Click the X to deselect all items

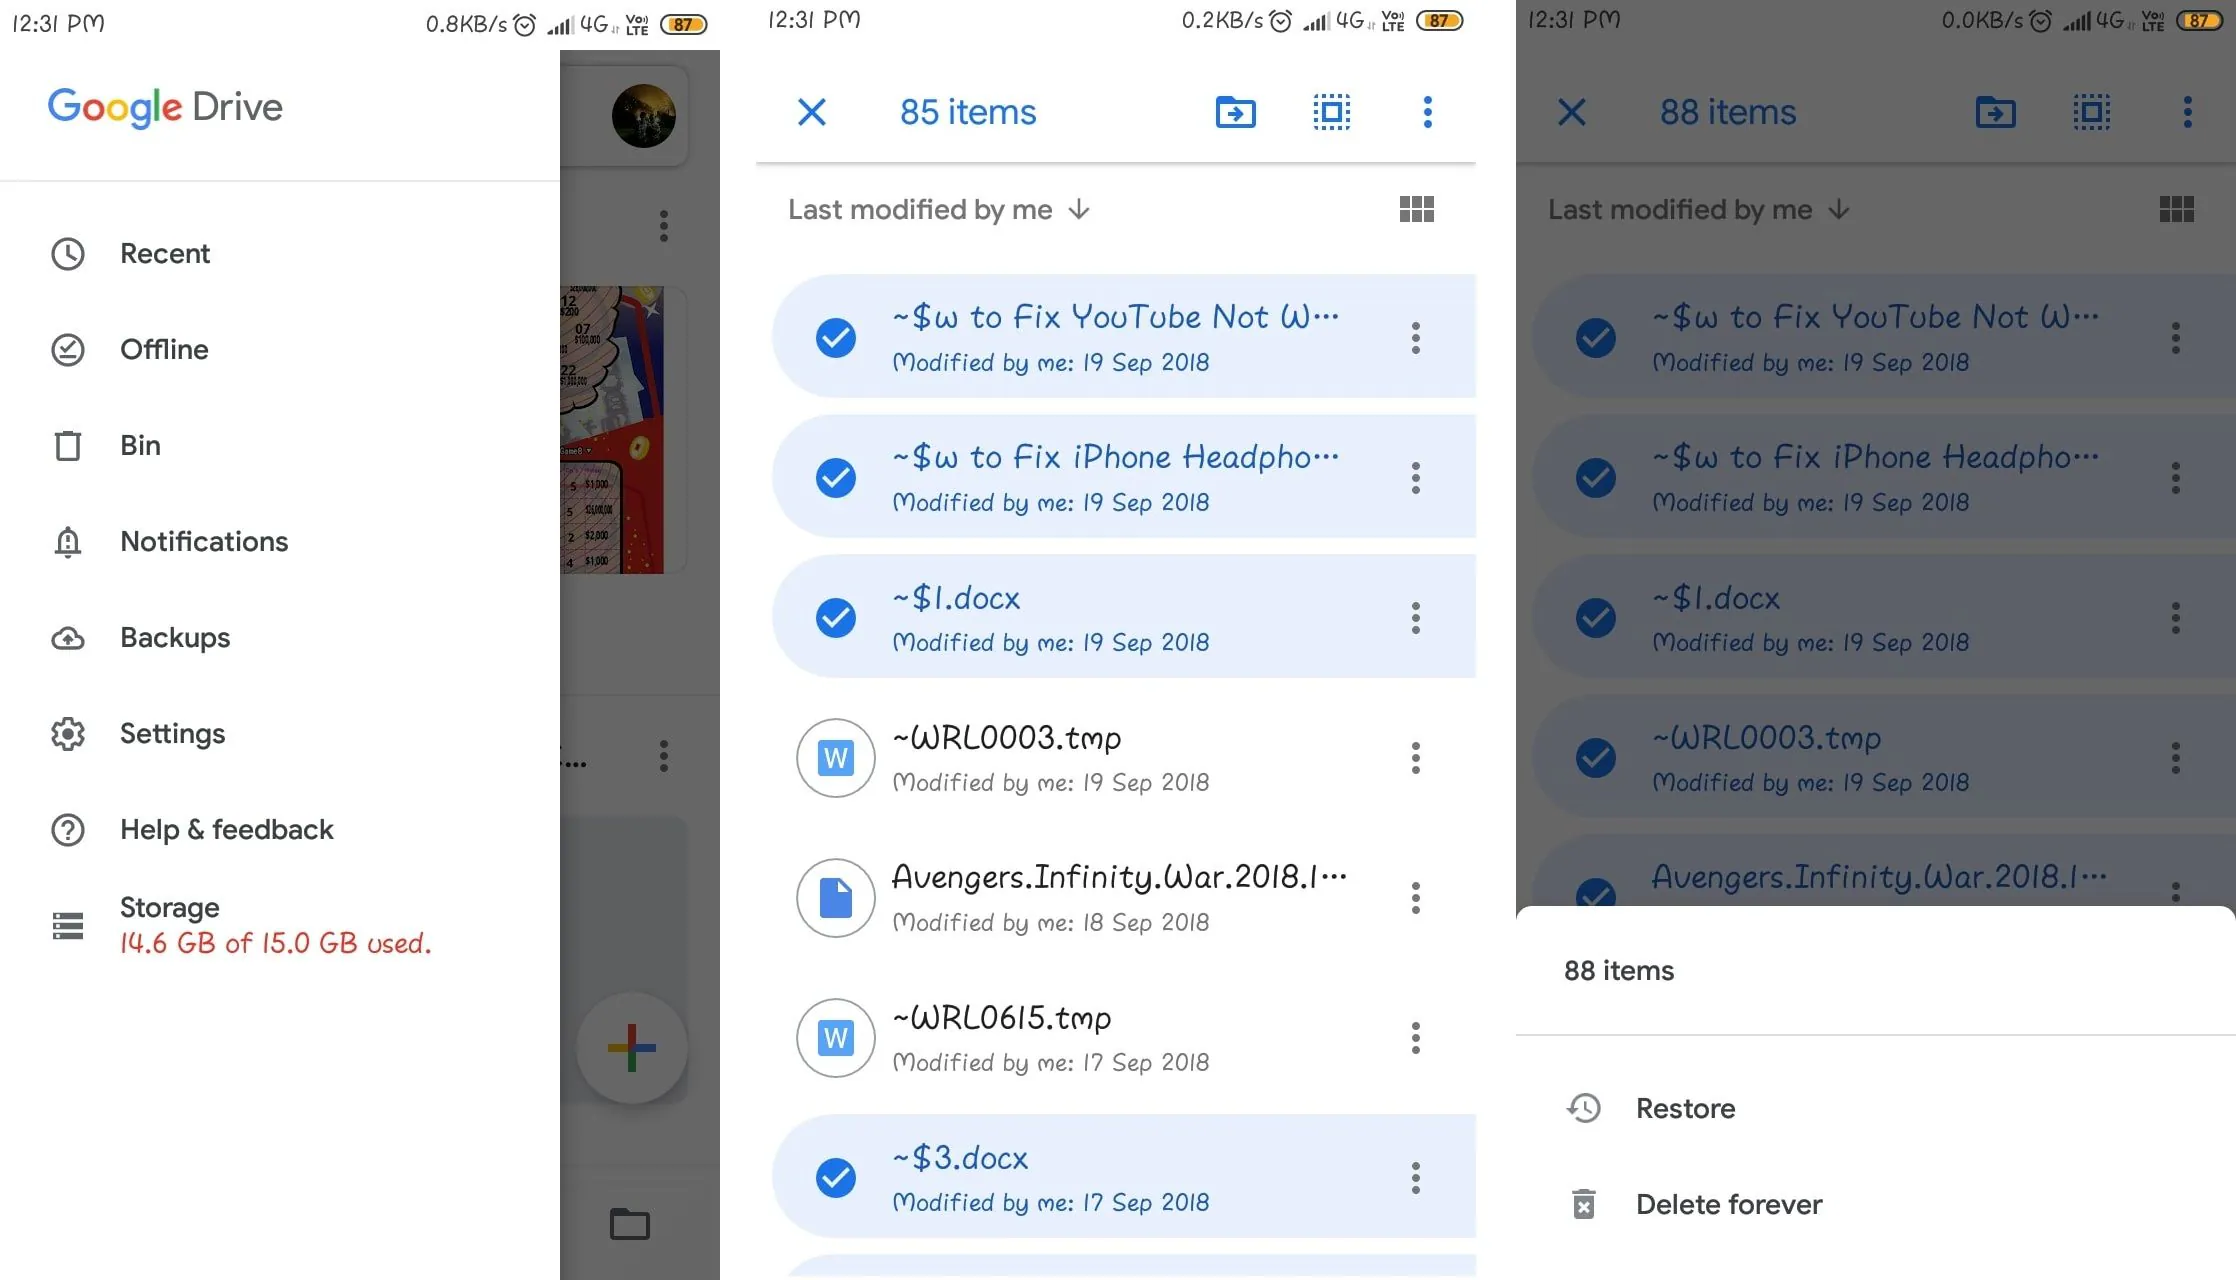click(x=811, y=111)
